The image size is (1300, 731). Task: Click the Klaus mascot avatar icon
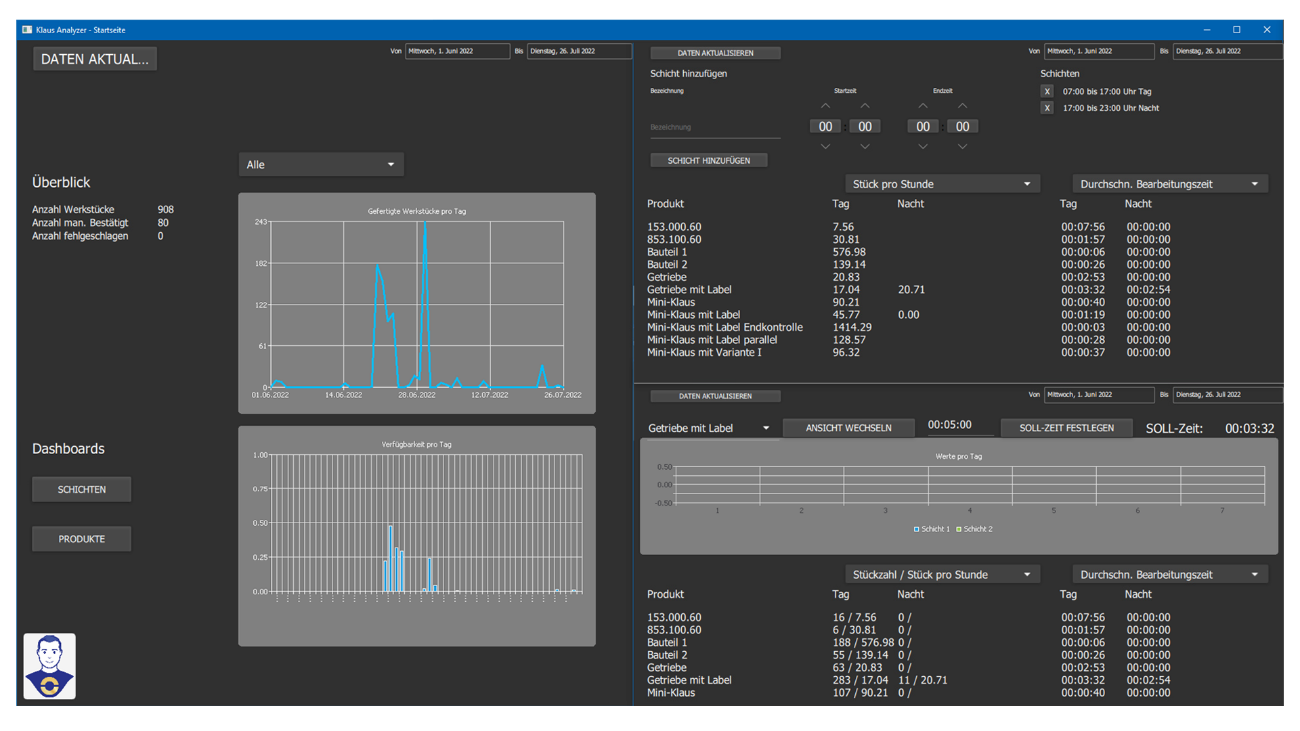click(x=50, y=666)
